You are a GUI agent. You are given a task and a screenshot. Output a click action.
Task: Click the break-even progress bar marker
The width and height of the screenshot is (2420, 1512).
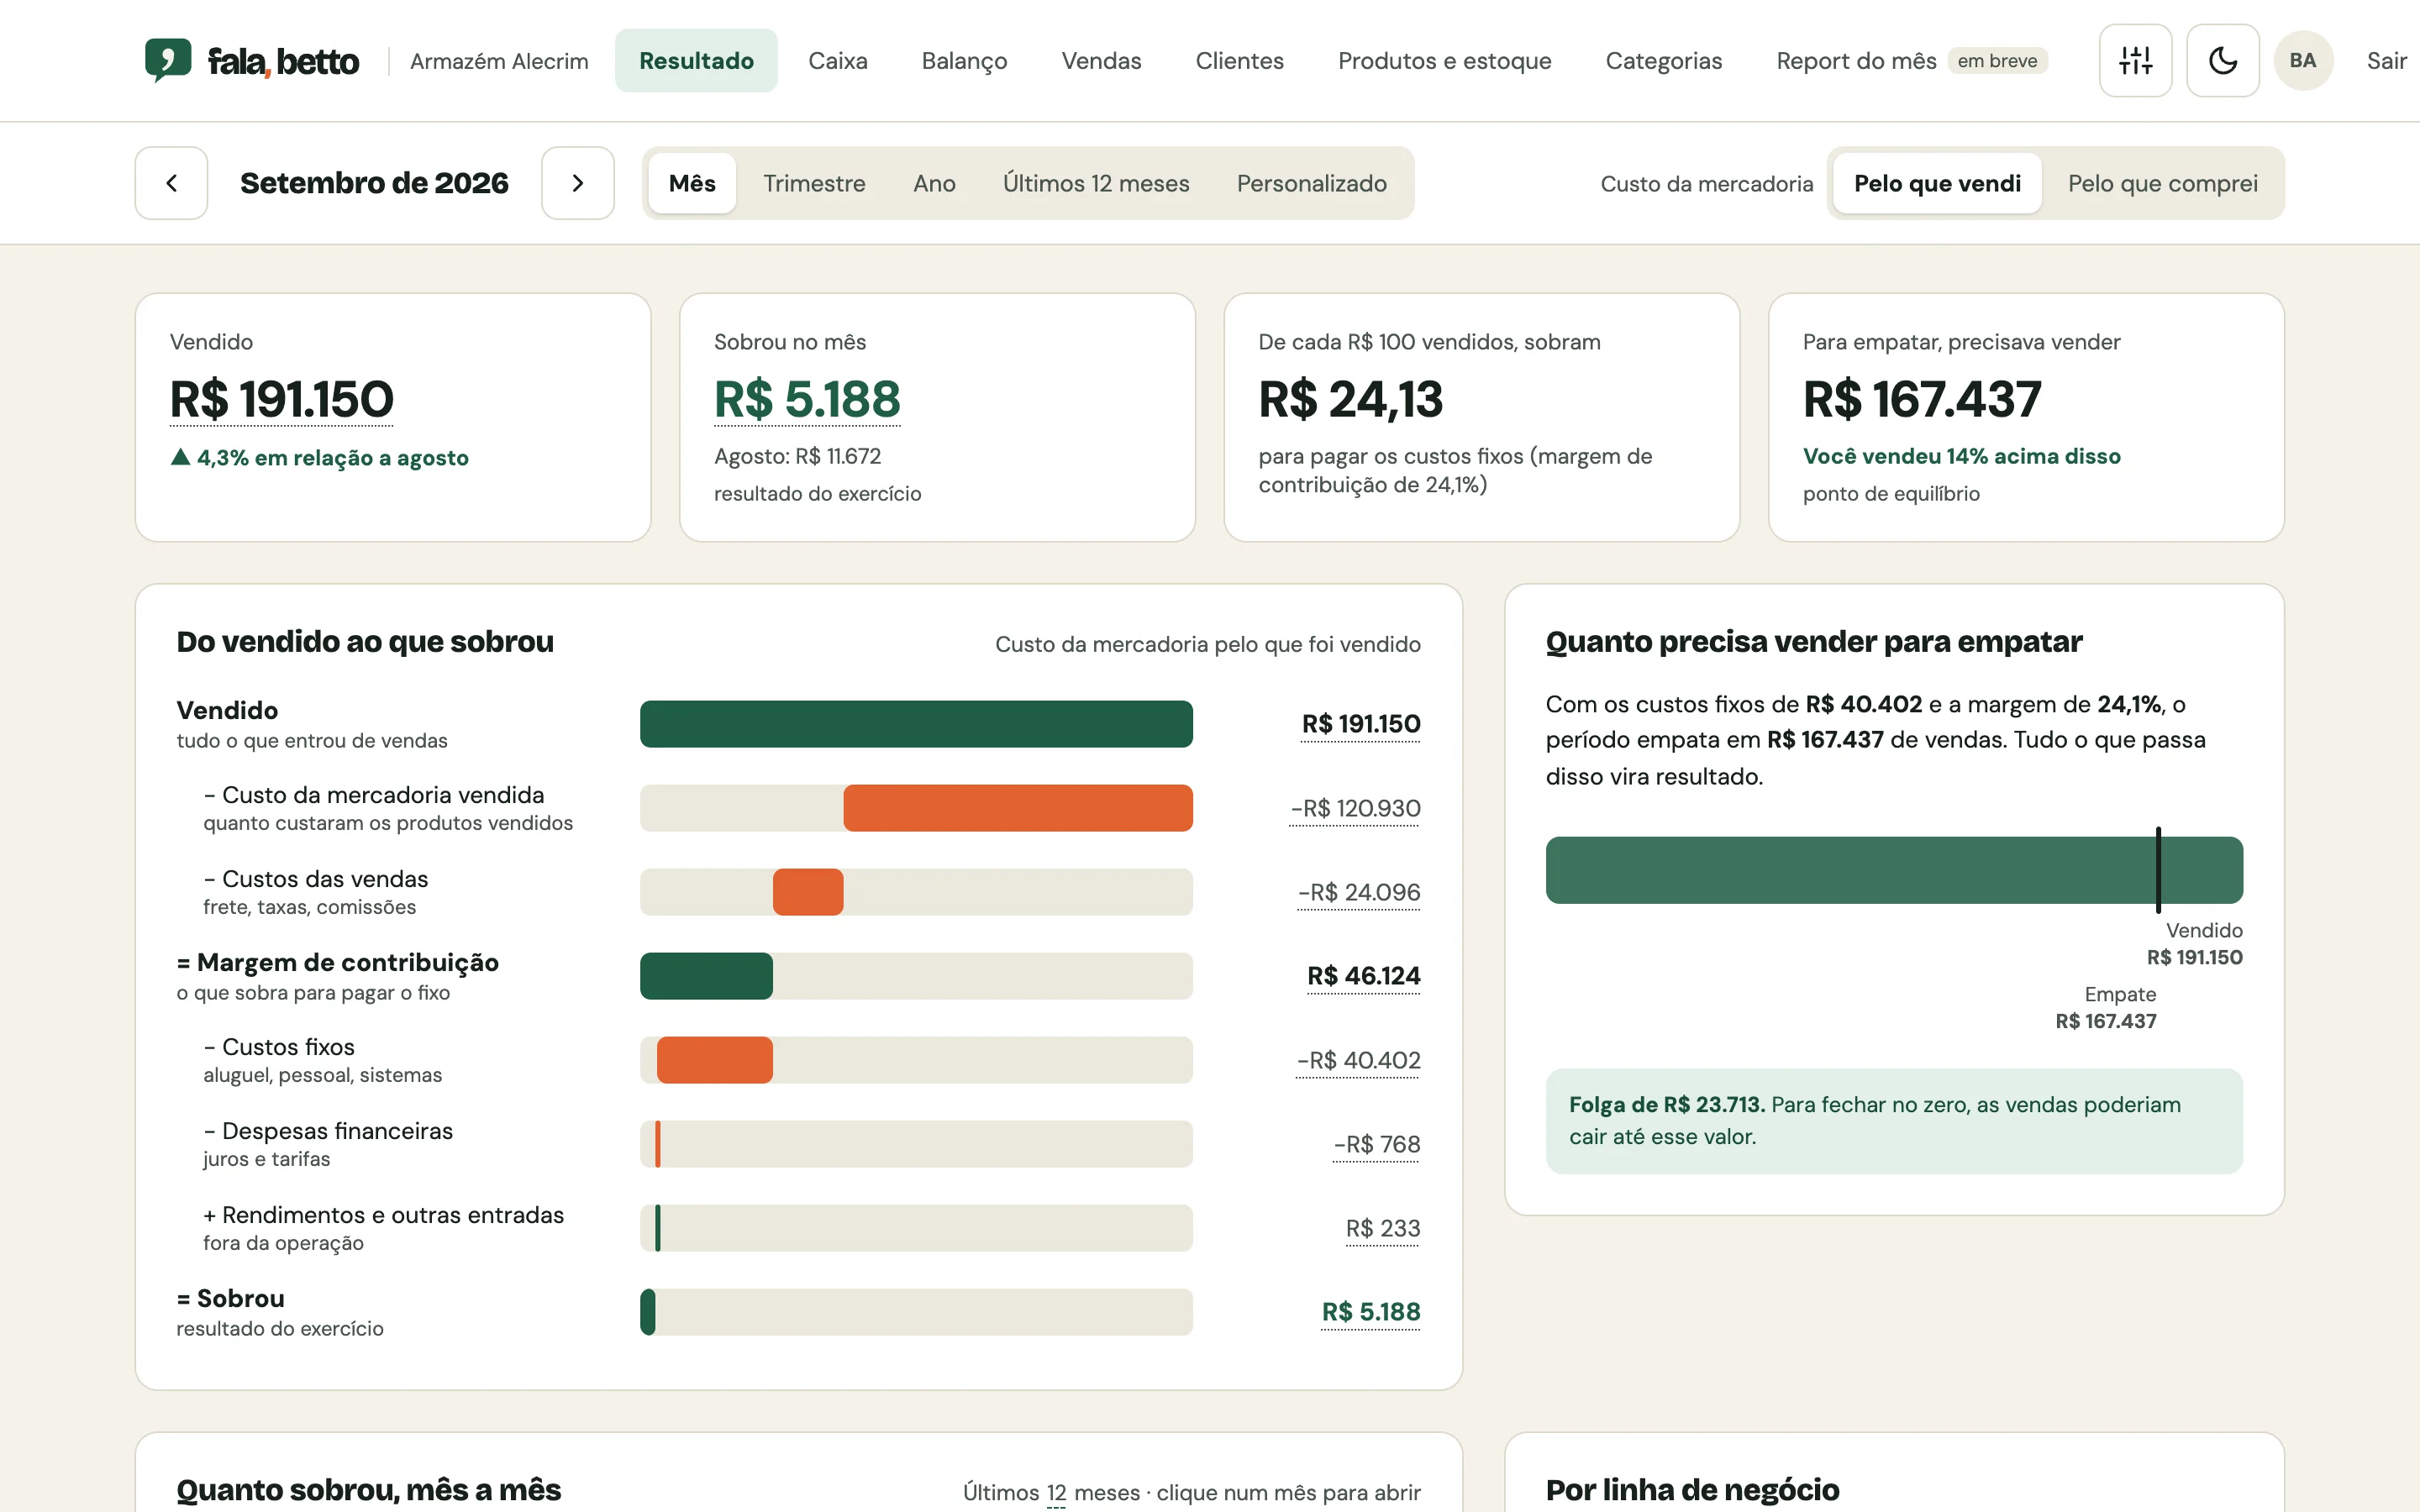[x=2158, y=869]
